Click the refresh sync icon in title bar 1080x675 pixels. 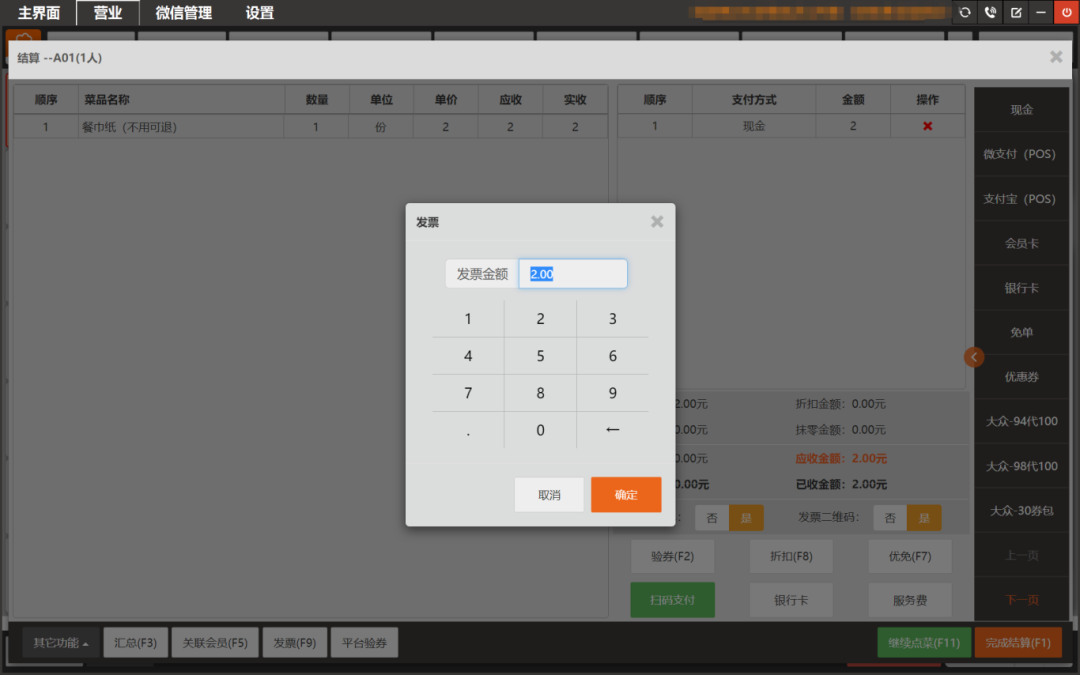click(965, 13)
